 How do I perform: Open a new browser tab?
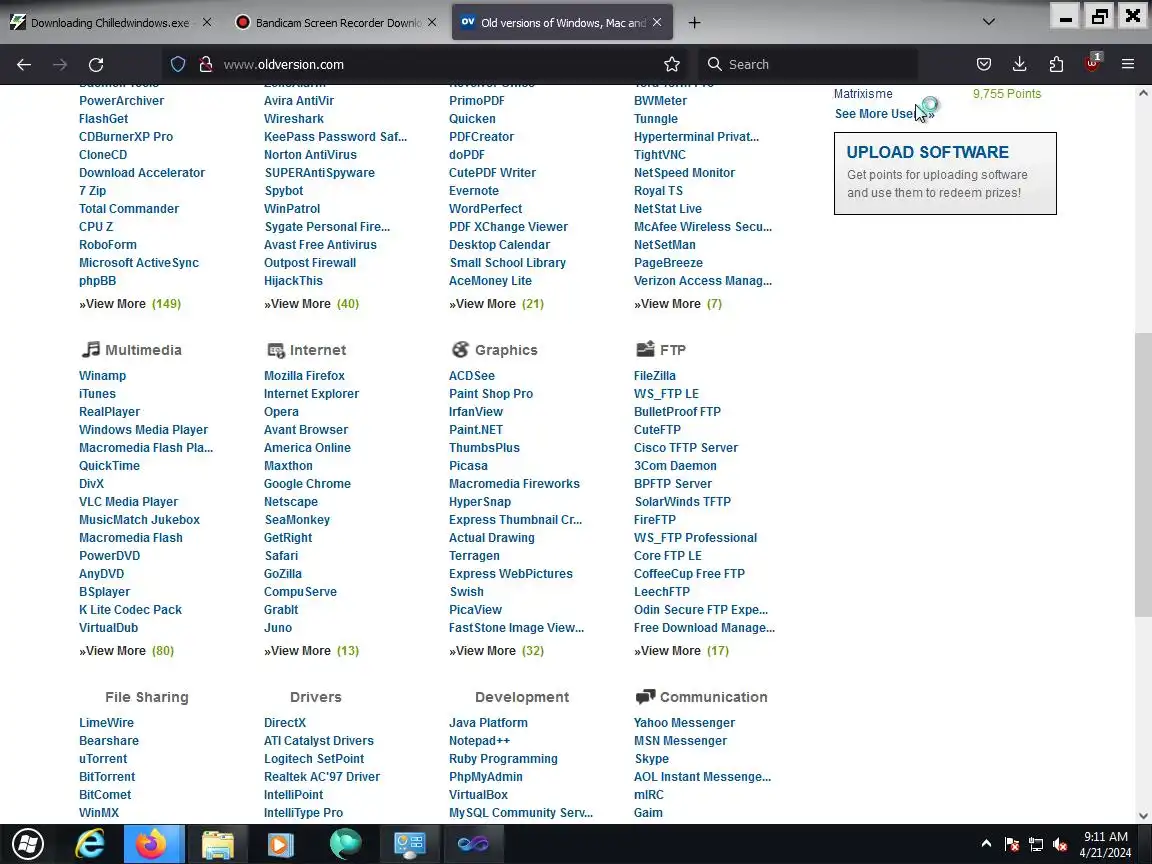click(x=694, y=23)
